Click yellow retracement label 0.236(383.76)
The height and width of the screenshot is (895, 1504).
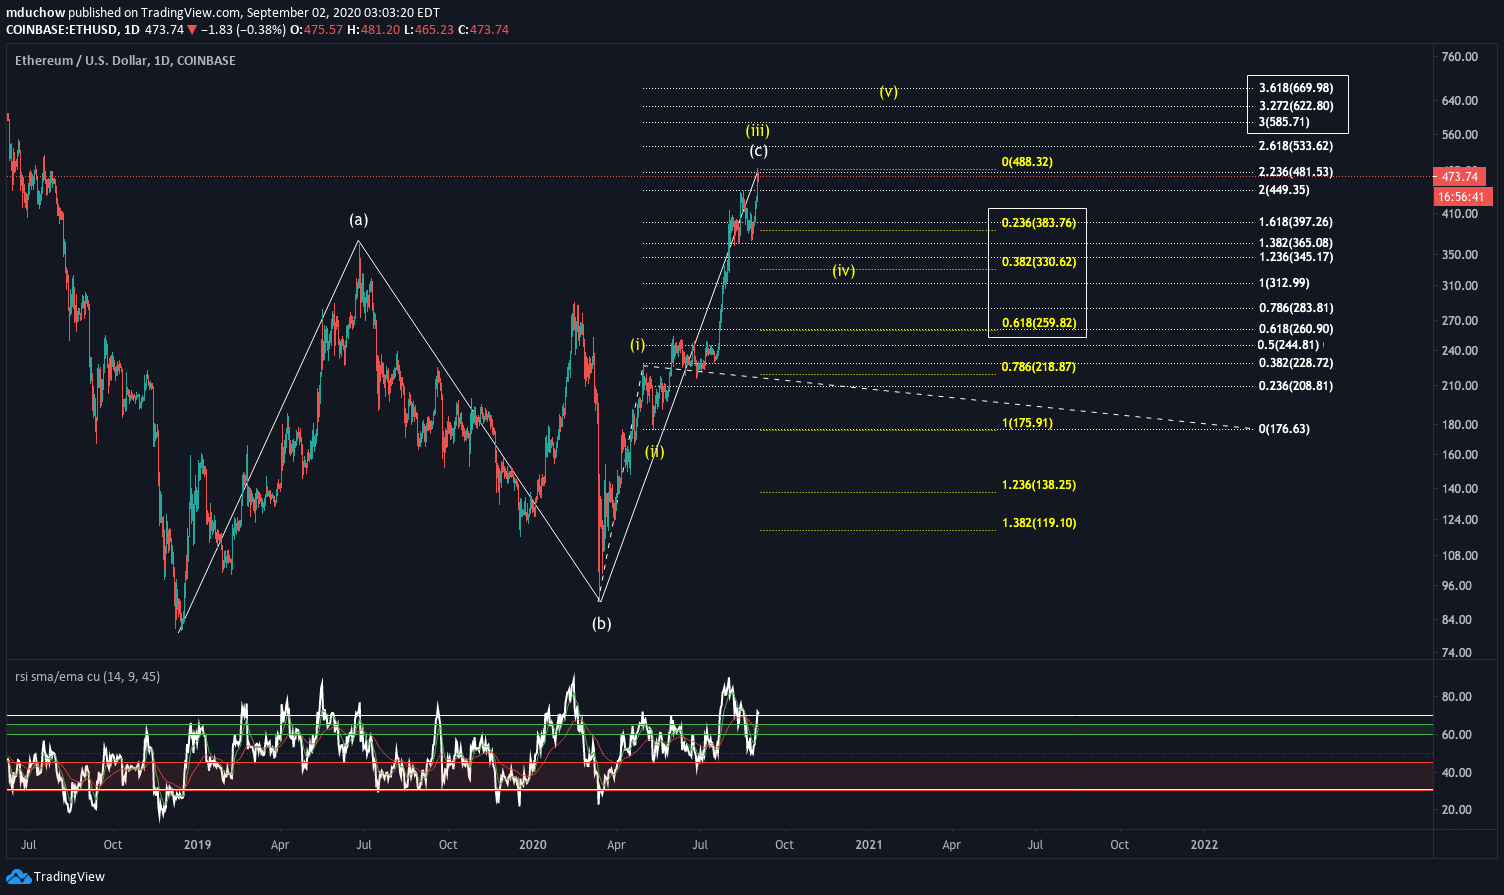tap(1039, 223)
